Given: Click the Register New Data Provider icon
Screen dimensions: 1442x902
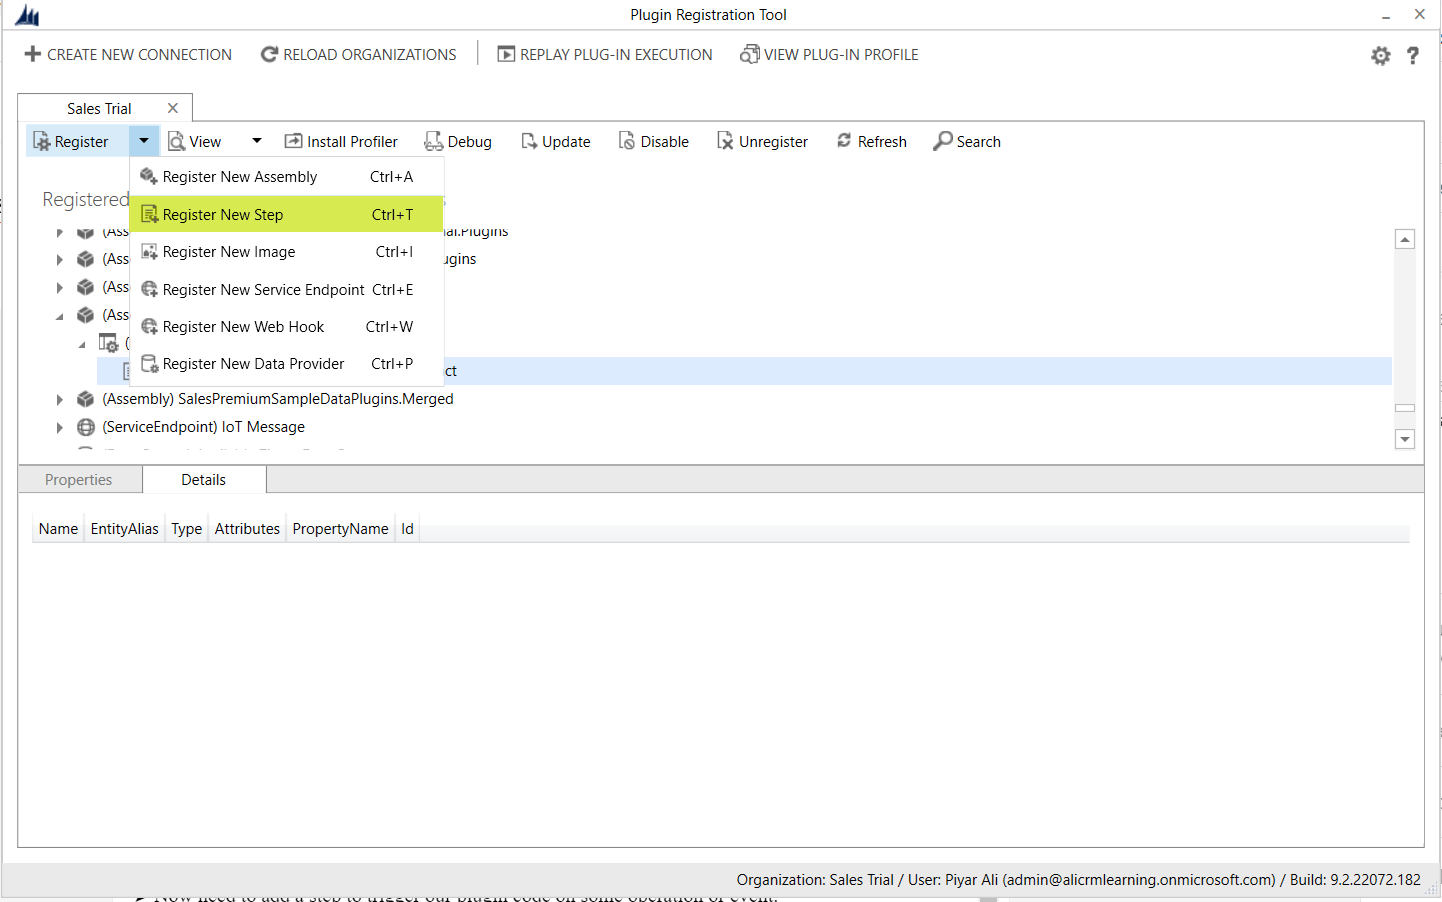Looking at the screenshot, I should [x=149, y=364].
